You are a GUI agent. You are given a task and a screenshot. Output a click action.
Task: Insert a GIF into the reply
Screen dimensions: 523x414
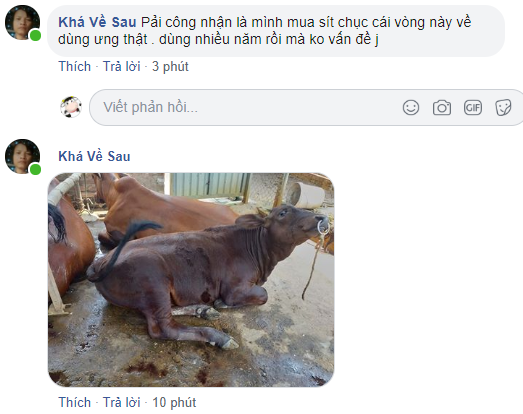(473, 107)
